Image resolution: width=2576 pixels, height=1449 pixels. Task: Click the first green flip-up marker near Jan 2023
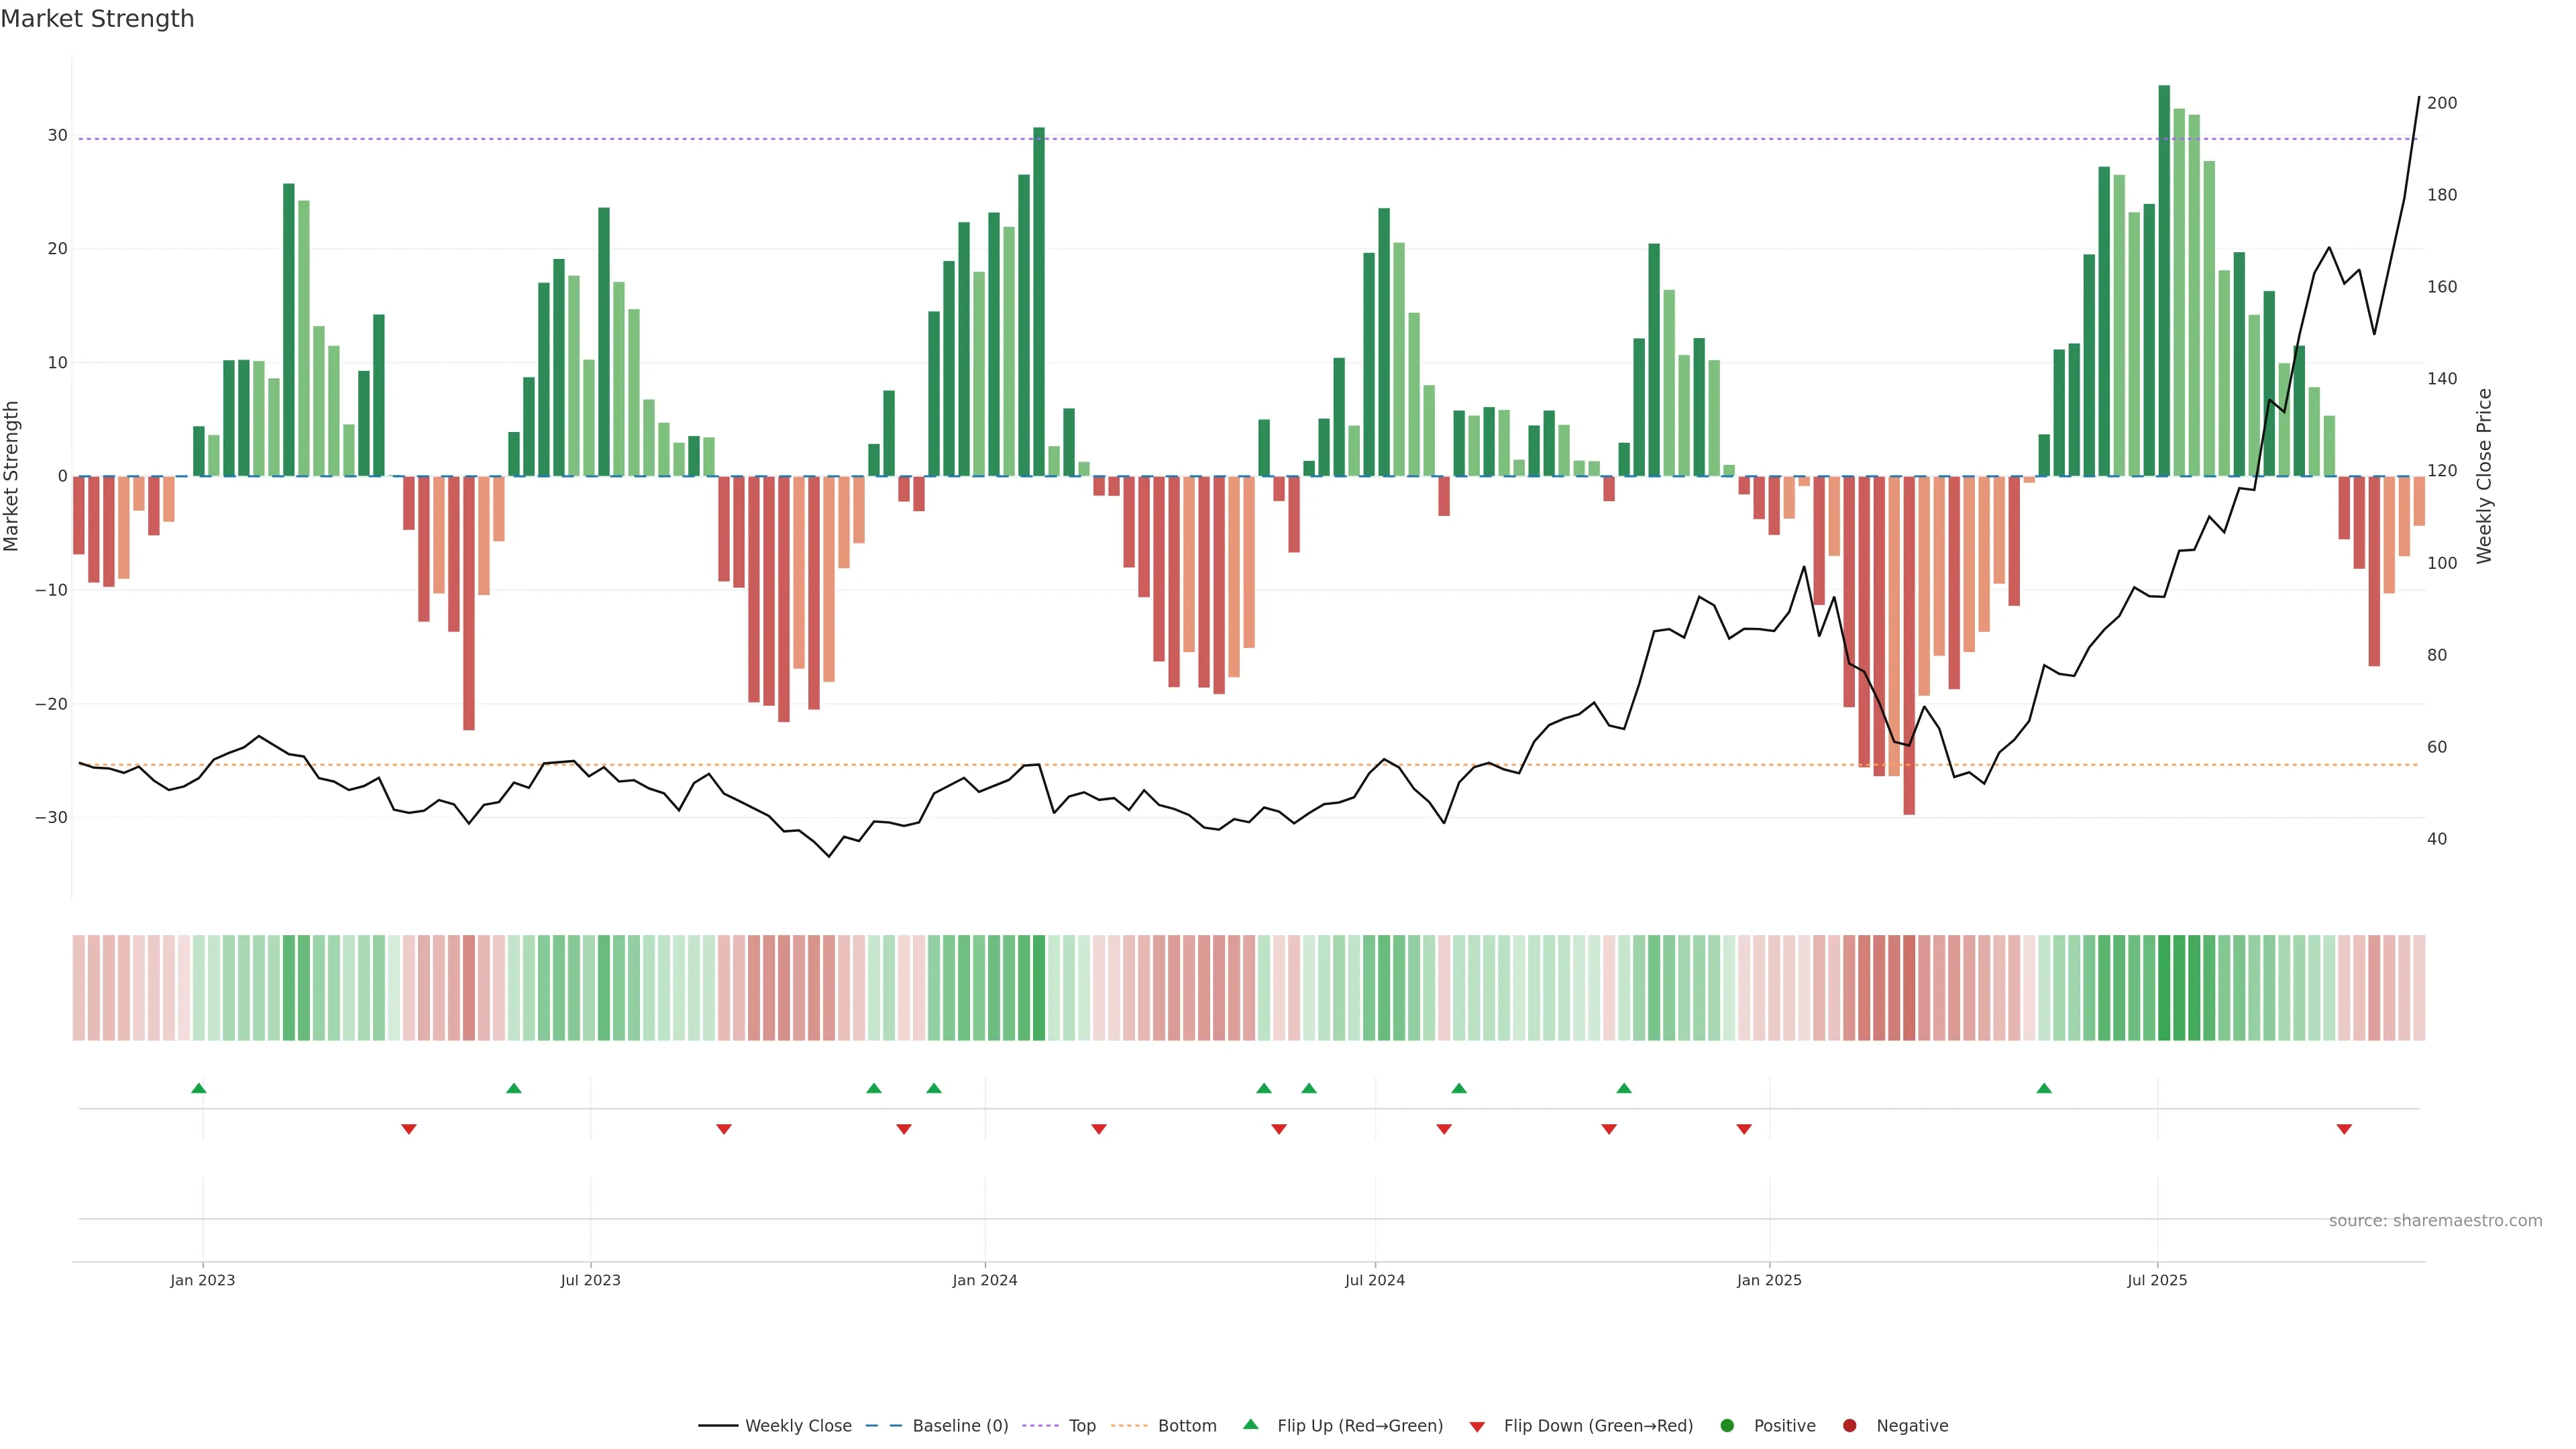(x=199, y=1088)
